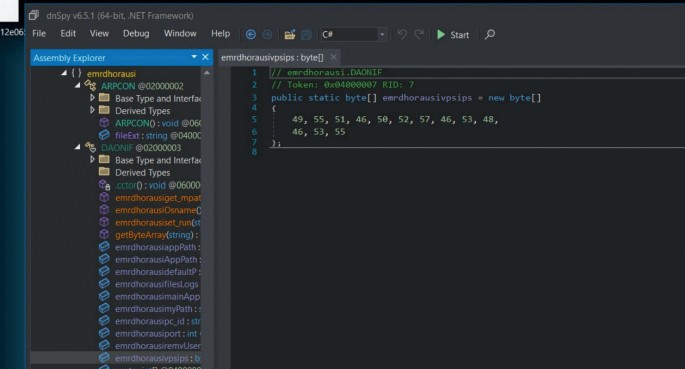Open the C# language dropdown

(382, 34)
